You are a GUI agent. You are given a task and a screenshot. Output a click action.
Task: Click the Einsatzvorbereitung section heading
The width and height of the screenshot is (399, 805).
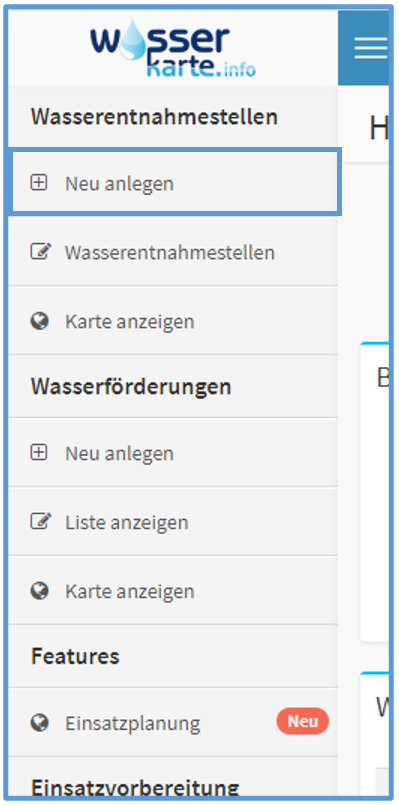135,787
